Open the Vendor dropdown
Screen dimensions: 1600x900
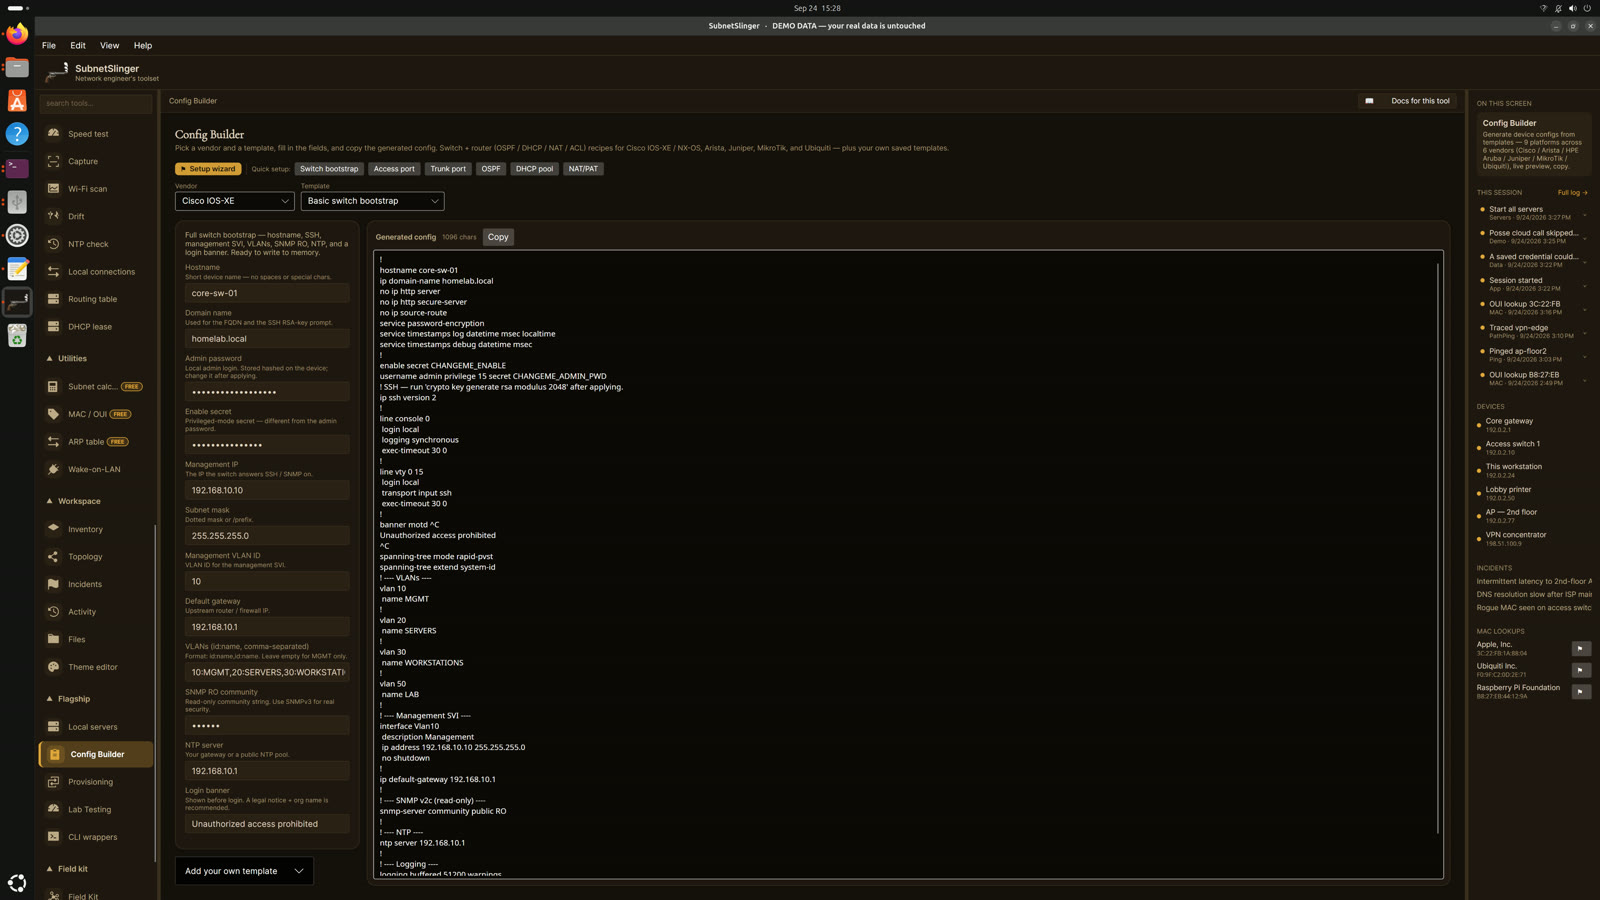[235, 201]
